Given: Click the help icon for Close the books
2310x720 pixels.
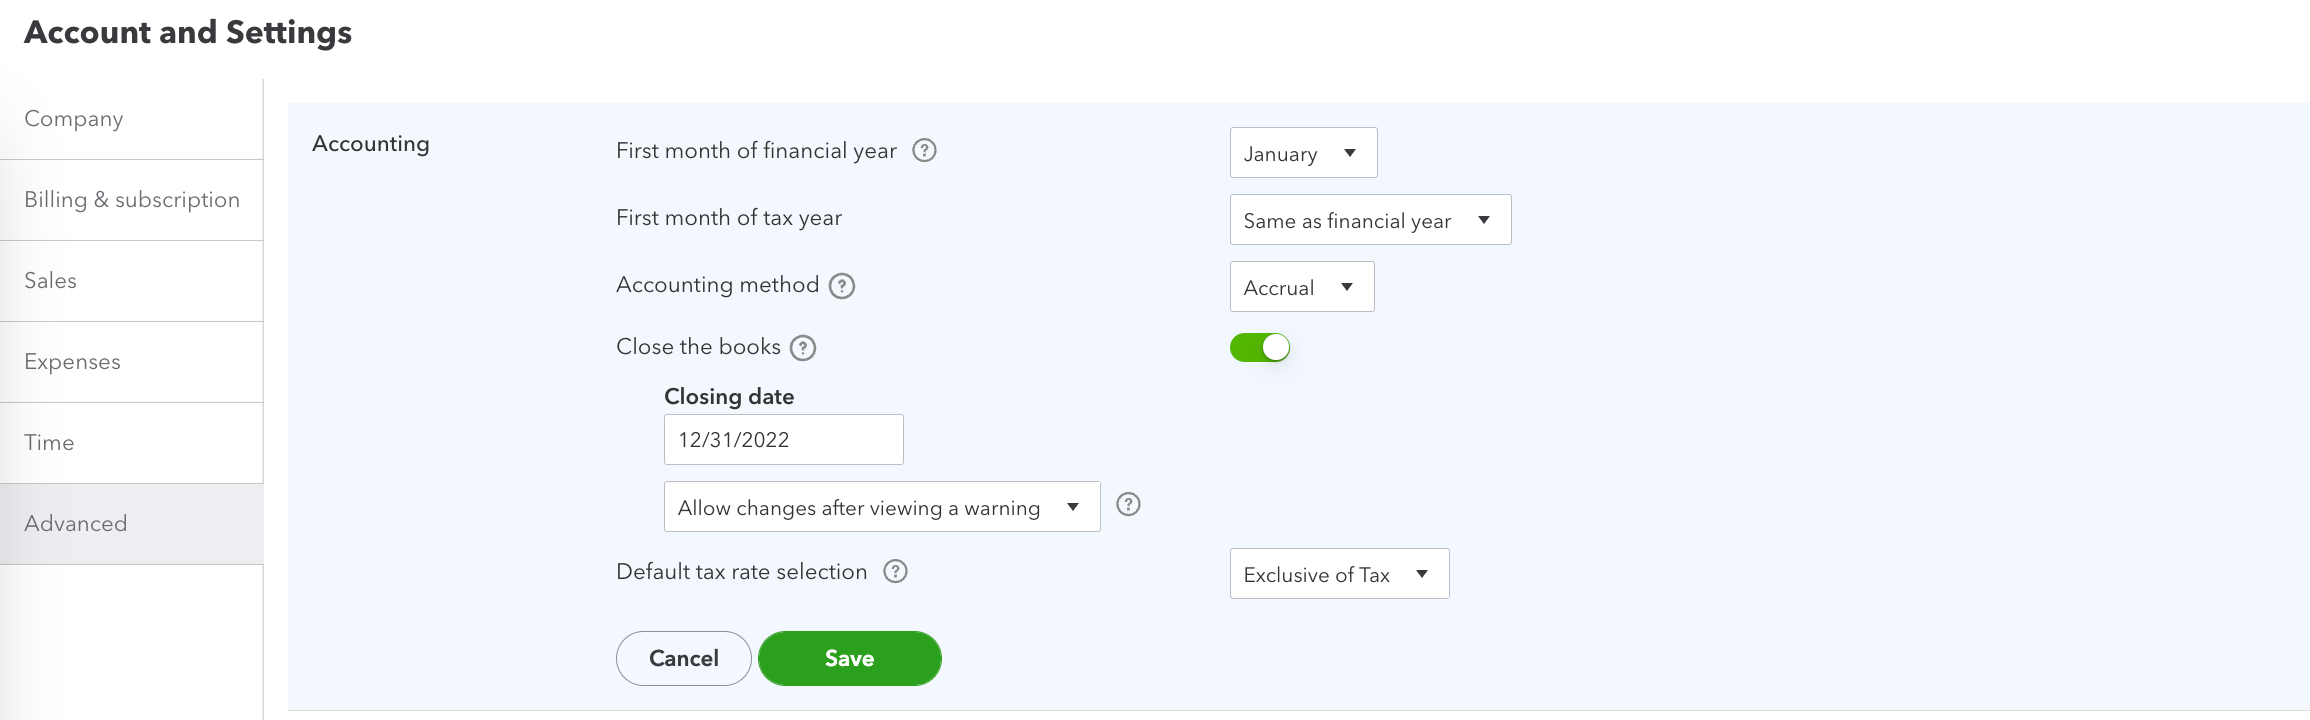Looking at the screenshot, I should (803, 348).
